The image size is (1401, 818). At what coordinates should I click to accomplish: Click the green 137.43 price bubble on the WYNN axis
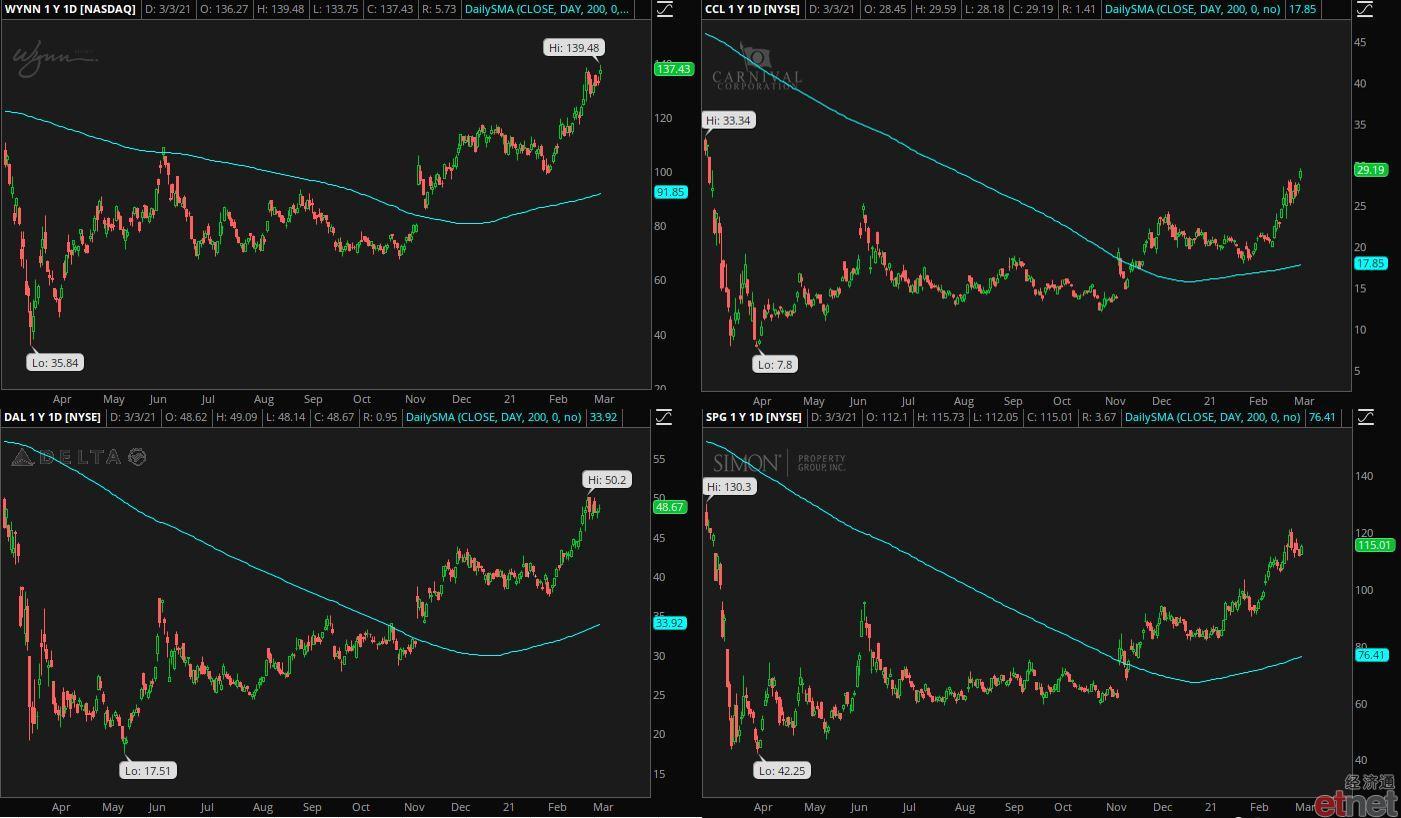(x=672, y=69)
